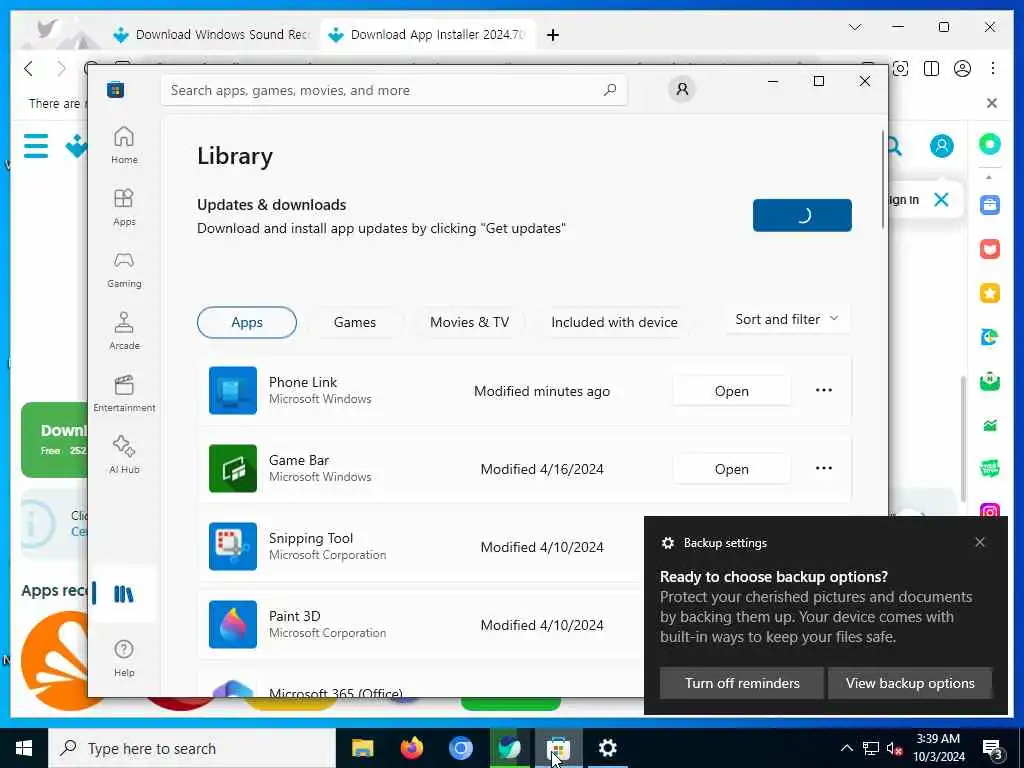Open the Store account profile icon
The image size is (1024, 768).
[682, 89]
